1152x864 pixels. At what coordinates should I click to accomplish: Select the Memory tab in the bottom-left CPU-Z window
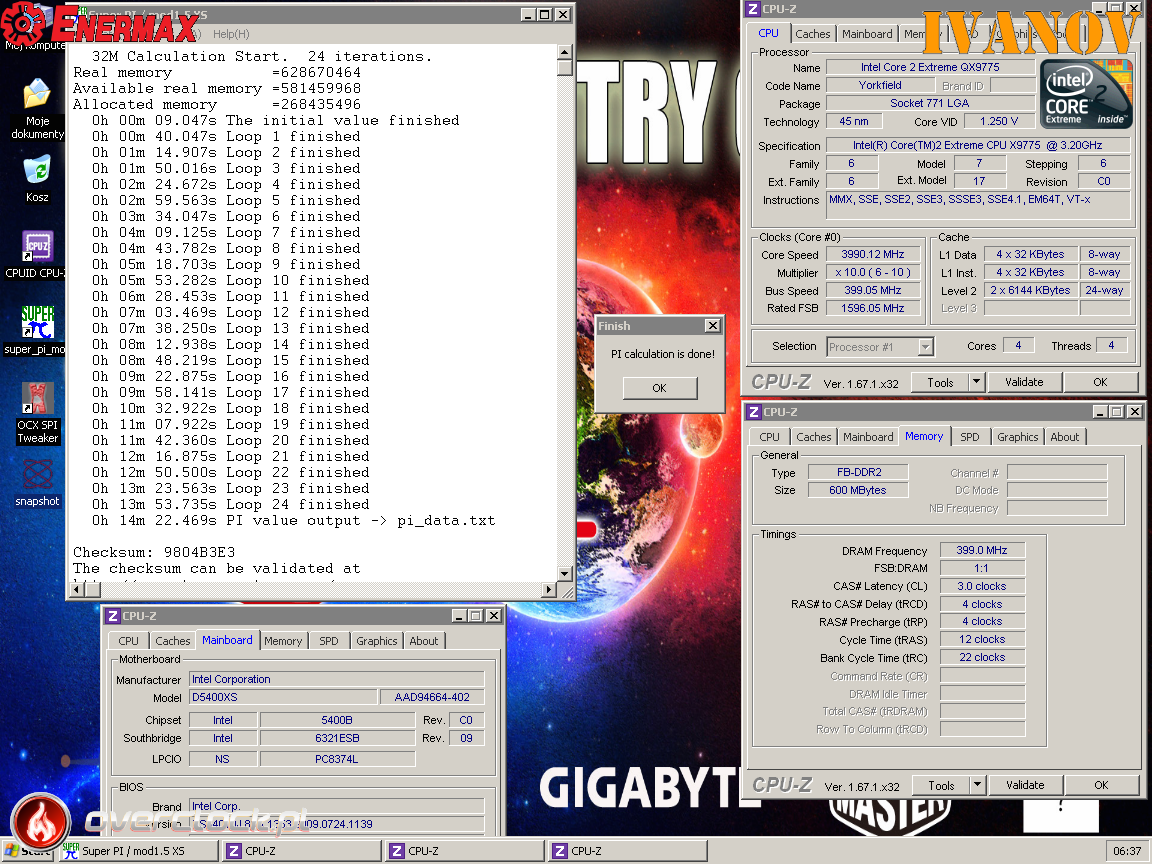(283, 641)
